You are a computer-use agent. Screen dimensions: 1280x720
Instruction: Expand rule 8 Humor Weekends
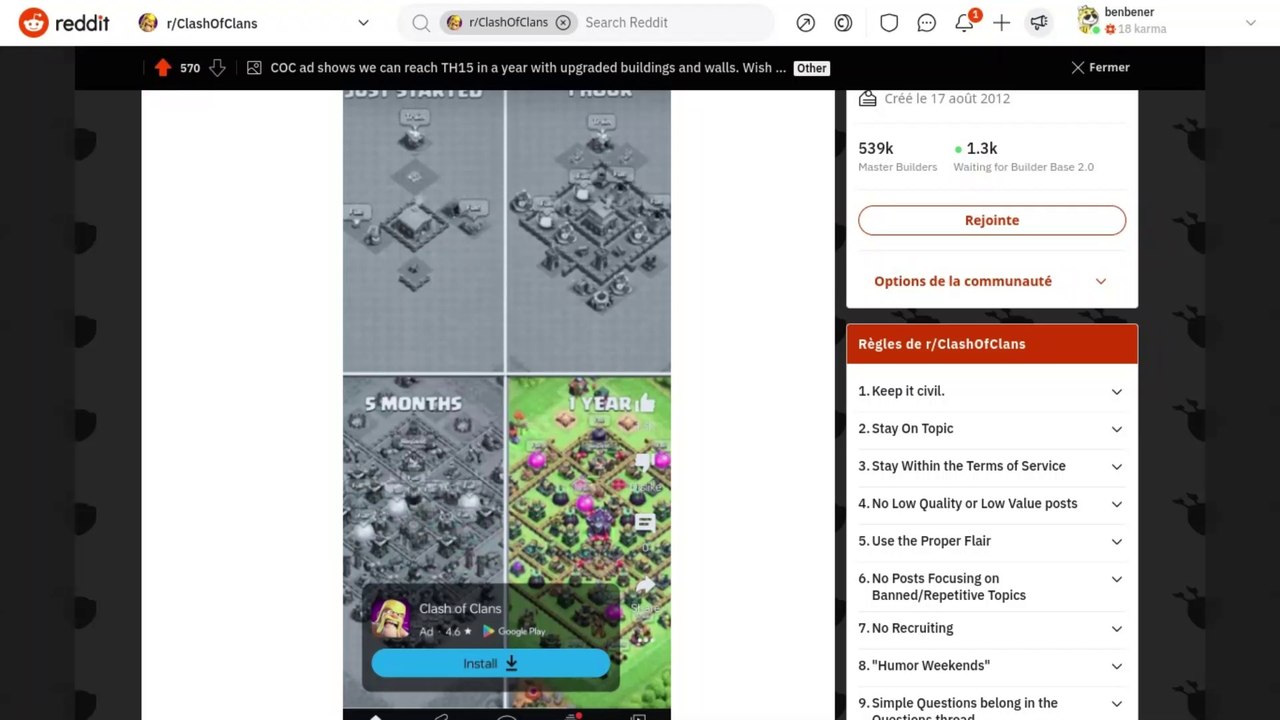990,665
